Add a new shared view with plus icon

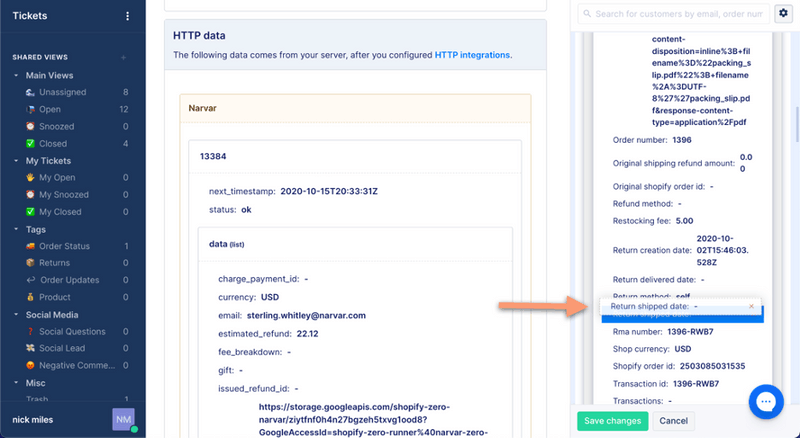click(x=123, y=57)
